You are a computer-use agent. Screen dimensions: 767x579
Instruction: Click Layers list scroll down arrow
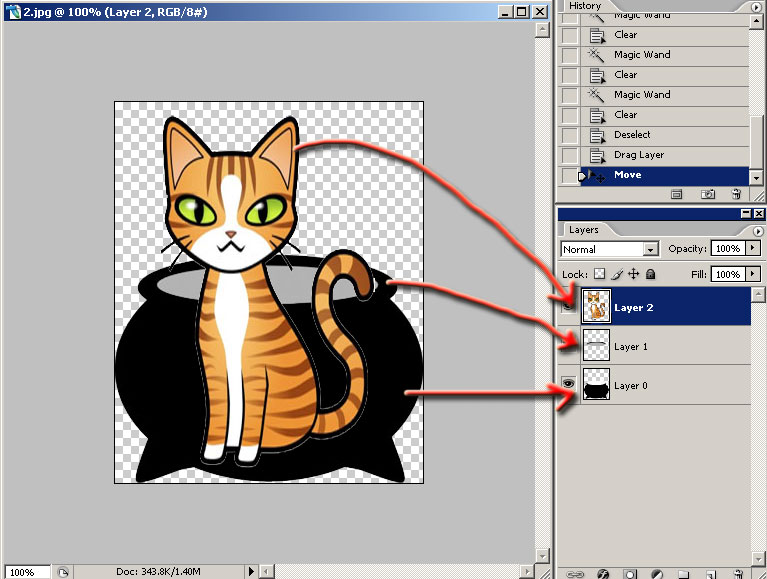[x=758, y=557]
